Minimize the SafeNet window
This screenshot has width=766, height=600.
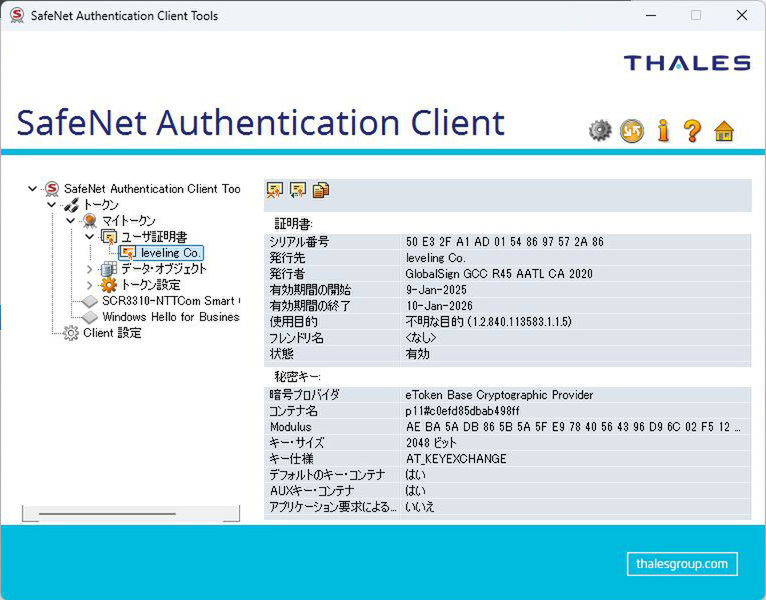pos(651,16)
